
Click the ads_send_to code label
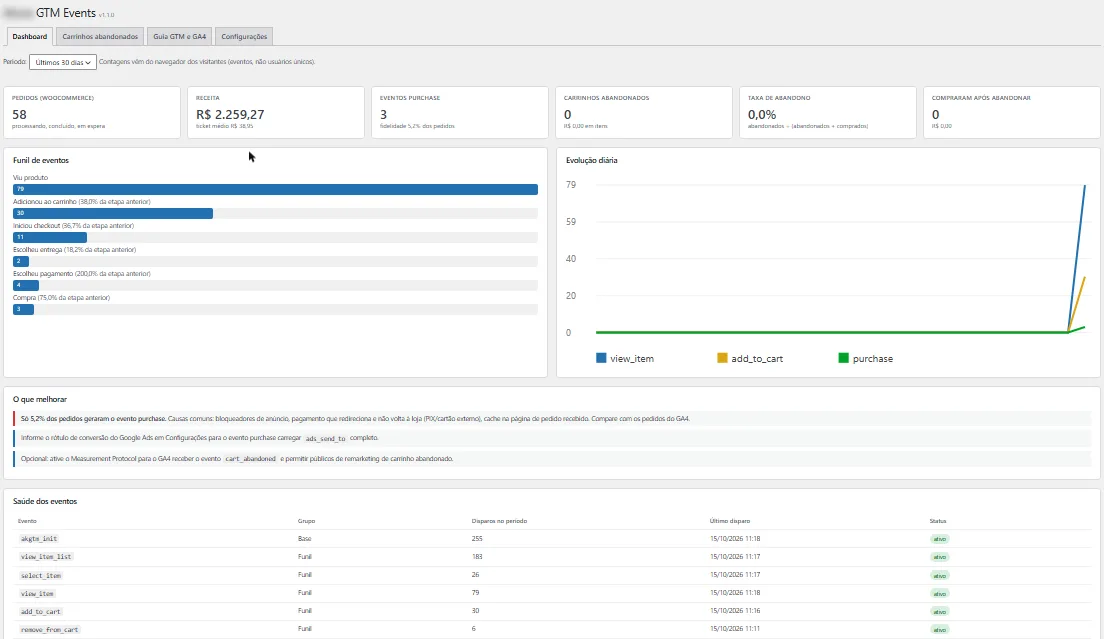coord(325,438)
